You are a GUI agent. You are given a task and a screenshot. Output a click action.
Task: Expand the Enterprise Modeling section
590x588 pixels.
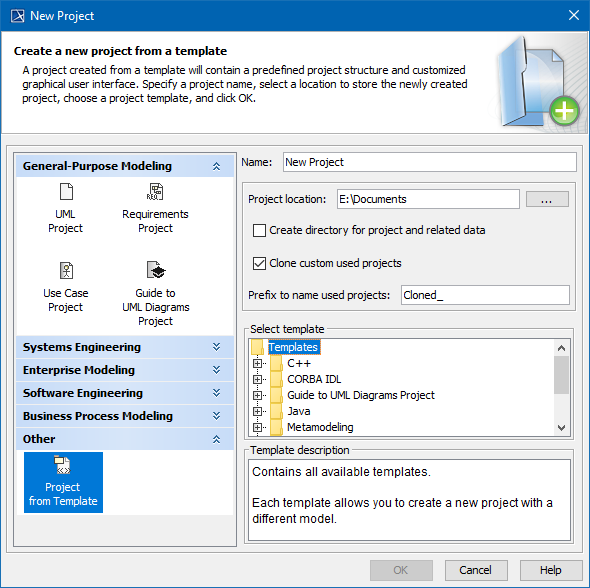[216, 370]
